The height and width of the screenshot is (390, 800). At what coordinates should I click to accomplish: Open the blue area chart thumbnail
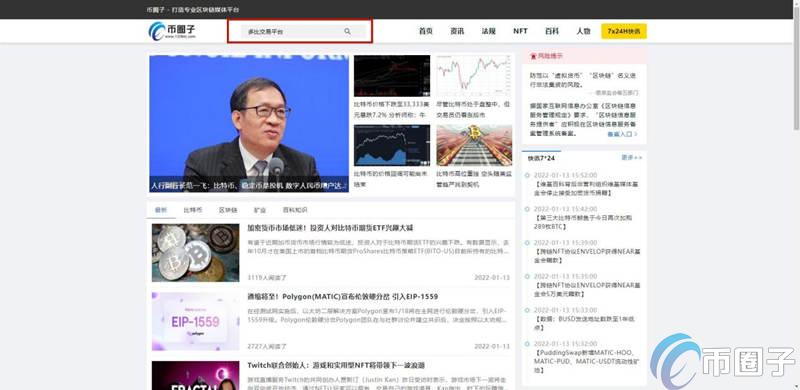[392, 145]
